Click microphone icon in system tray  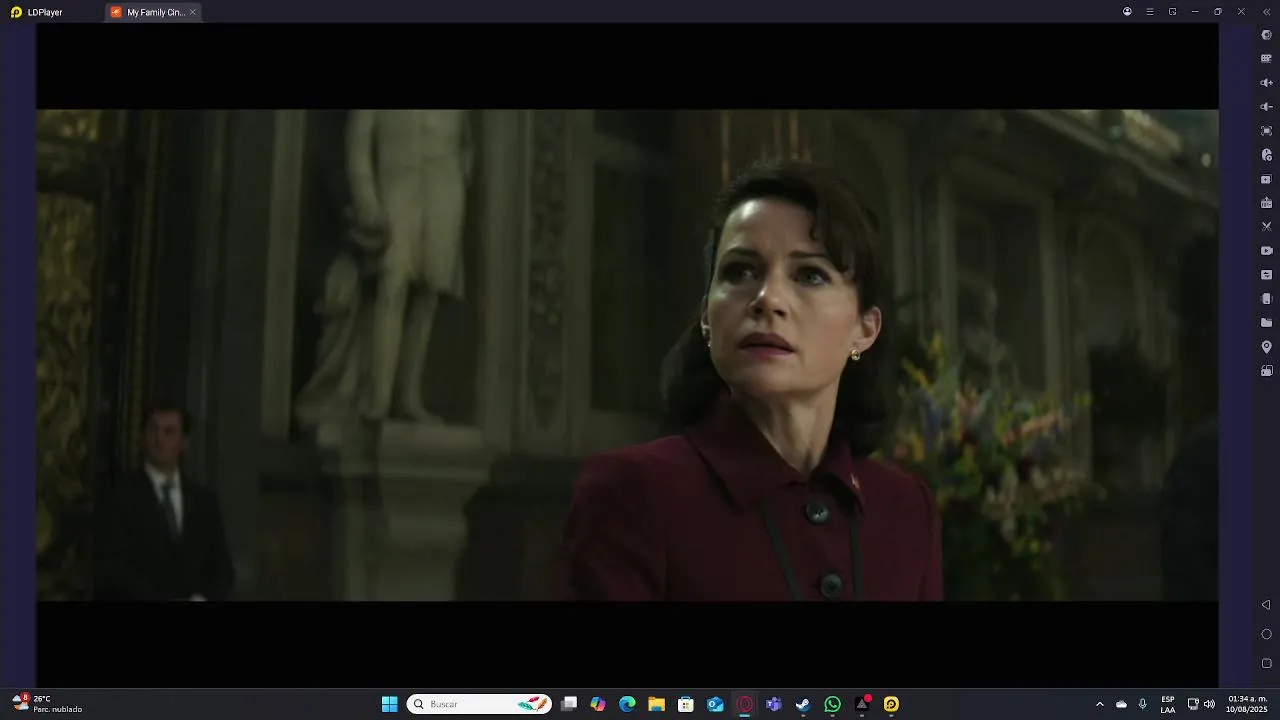pos(1143,704)
